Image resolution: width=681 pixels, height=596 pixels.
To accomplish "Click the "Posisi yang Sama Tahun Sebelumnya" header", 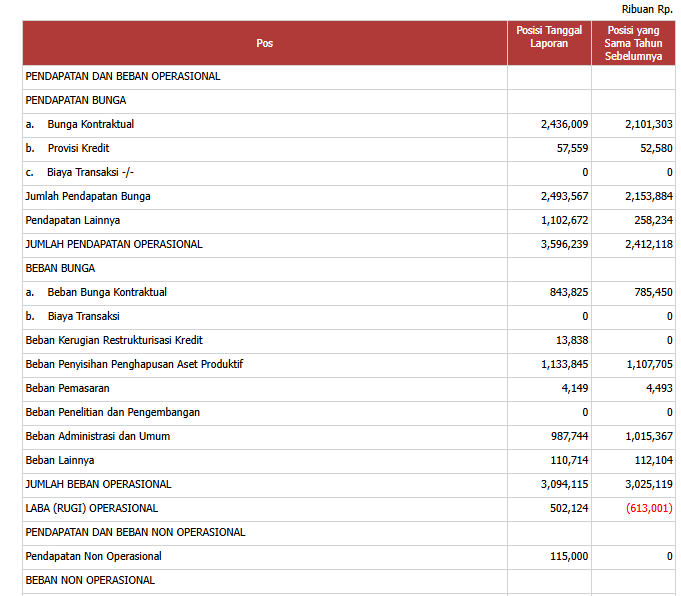I will [x=633, y=43].
